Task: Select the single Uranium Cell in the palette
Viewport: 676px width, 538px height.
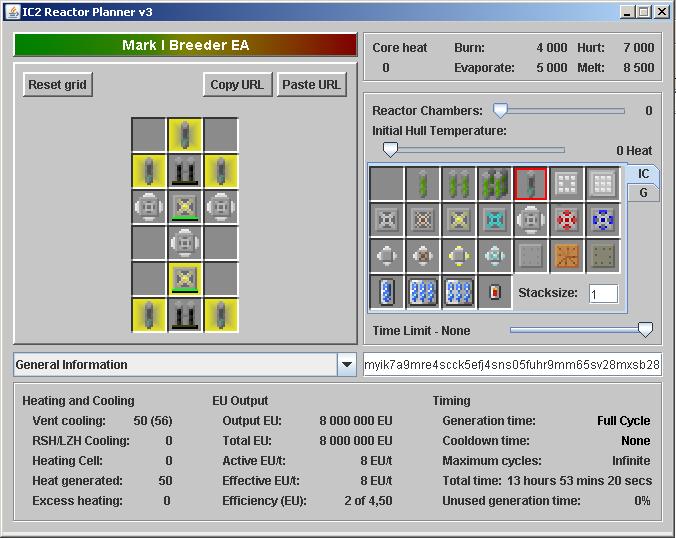Action: pyautogui.click(x=422, y=184)
